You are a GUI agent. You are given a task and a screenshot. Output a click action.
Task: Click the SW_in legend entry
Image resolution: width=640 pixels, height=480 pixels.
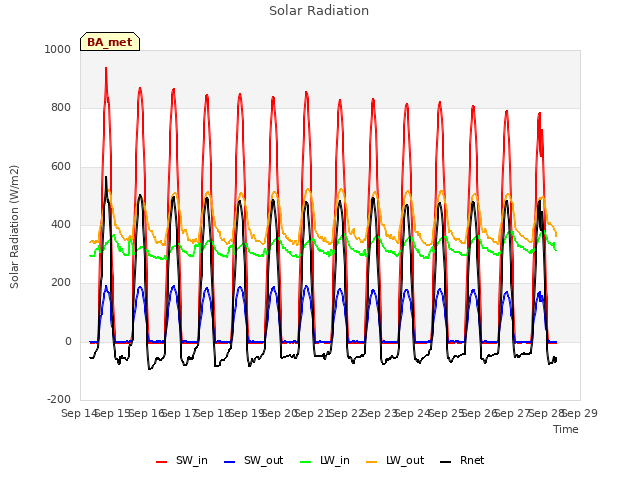[x=182, y=461]
